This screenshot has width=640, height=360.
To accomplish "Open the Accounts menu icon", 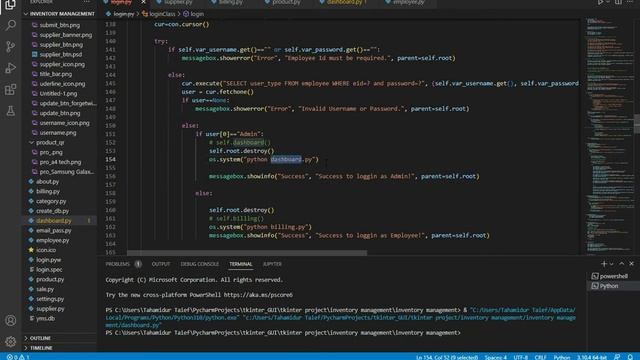I will [x=10, y=320].
